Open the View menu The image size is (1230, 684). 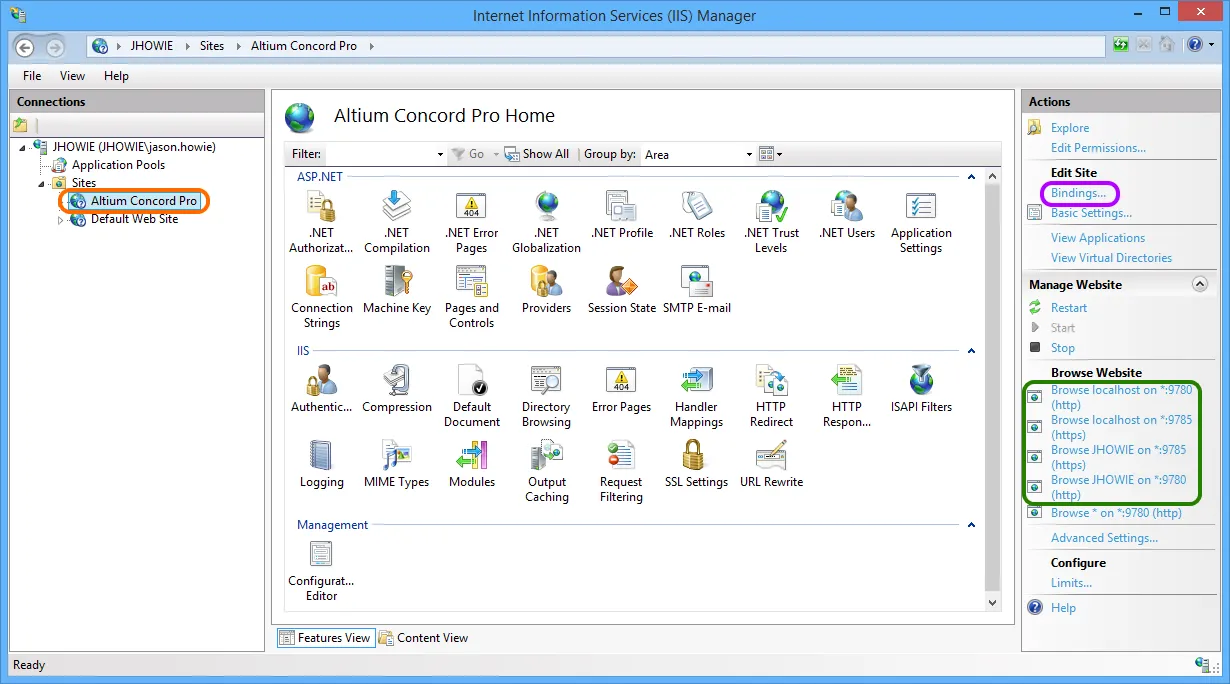point(72,76)
